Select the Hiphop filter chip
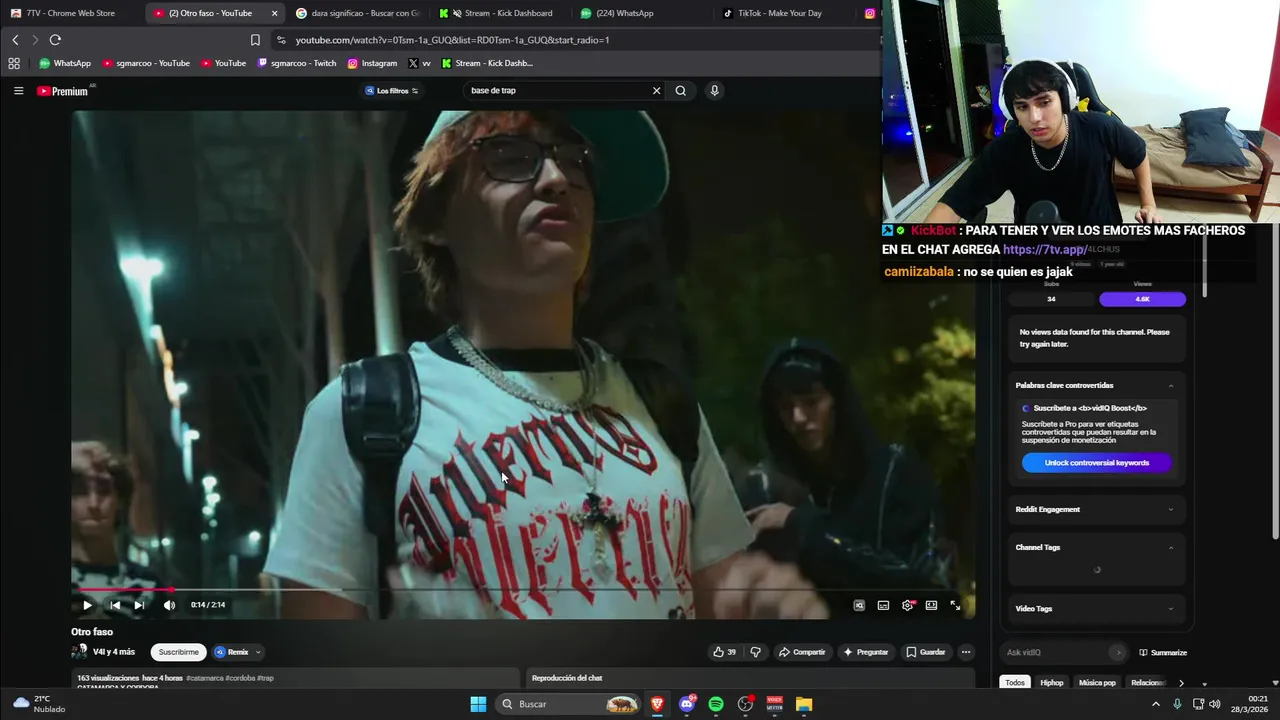The height and width of the screenshot is (720, 1280). (1052, 683)
